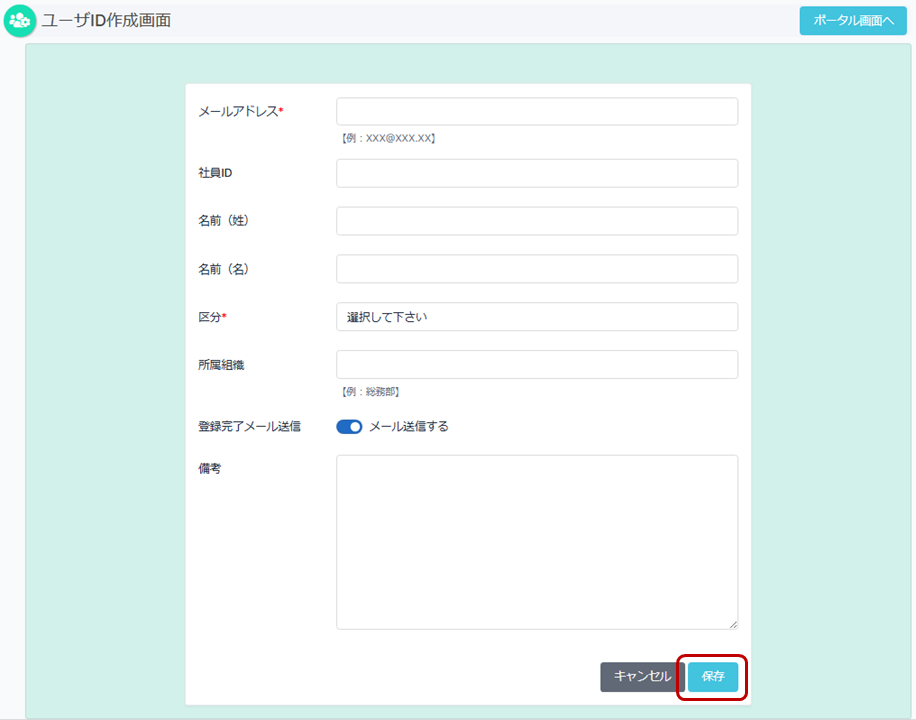Screen dimensions: 916x720
Task: Click the 登録完了メール送信 label
Action: click(x=249, y=427)
